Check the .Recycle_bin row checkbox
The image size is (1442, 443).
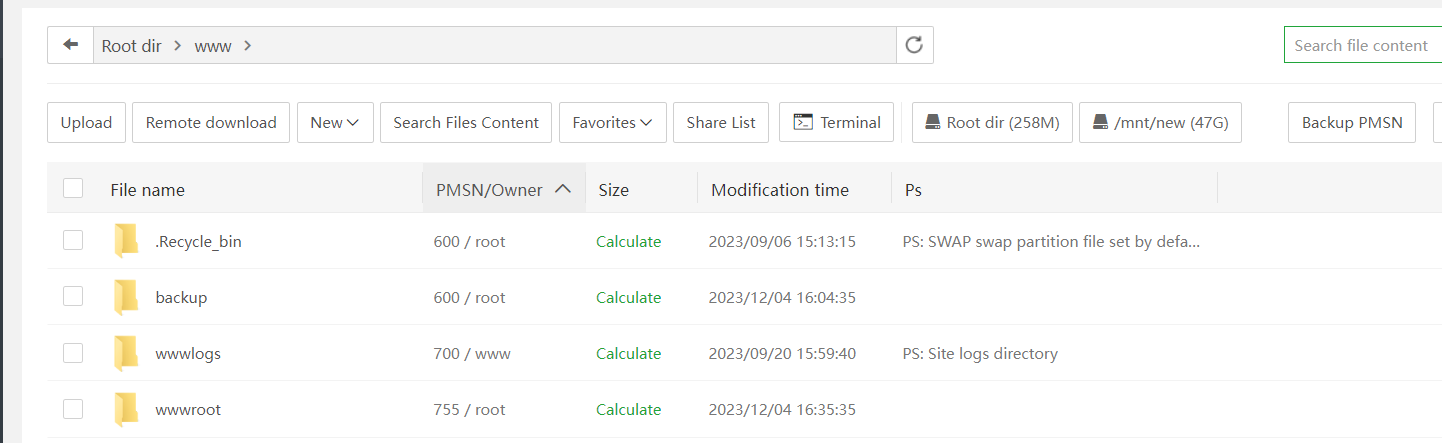coord(73,240)
